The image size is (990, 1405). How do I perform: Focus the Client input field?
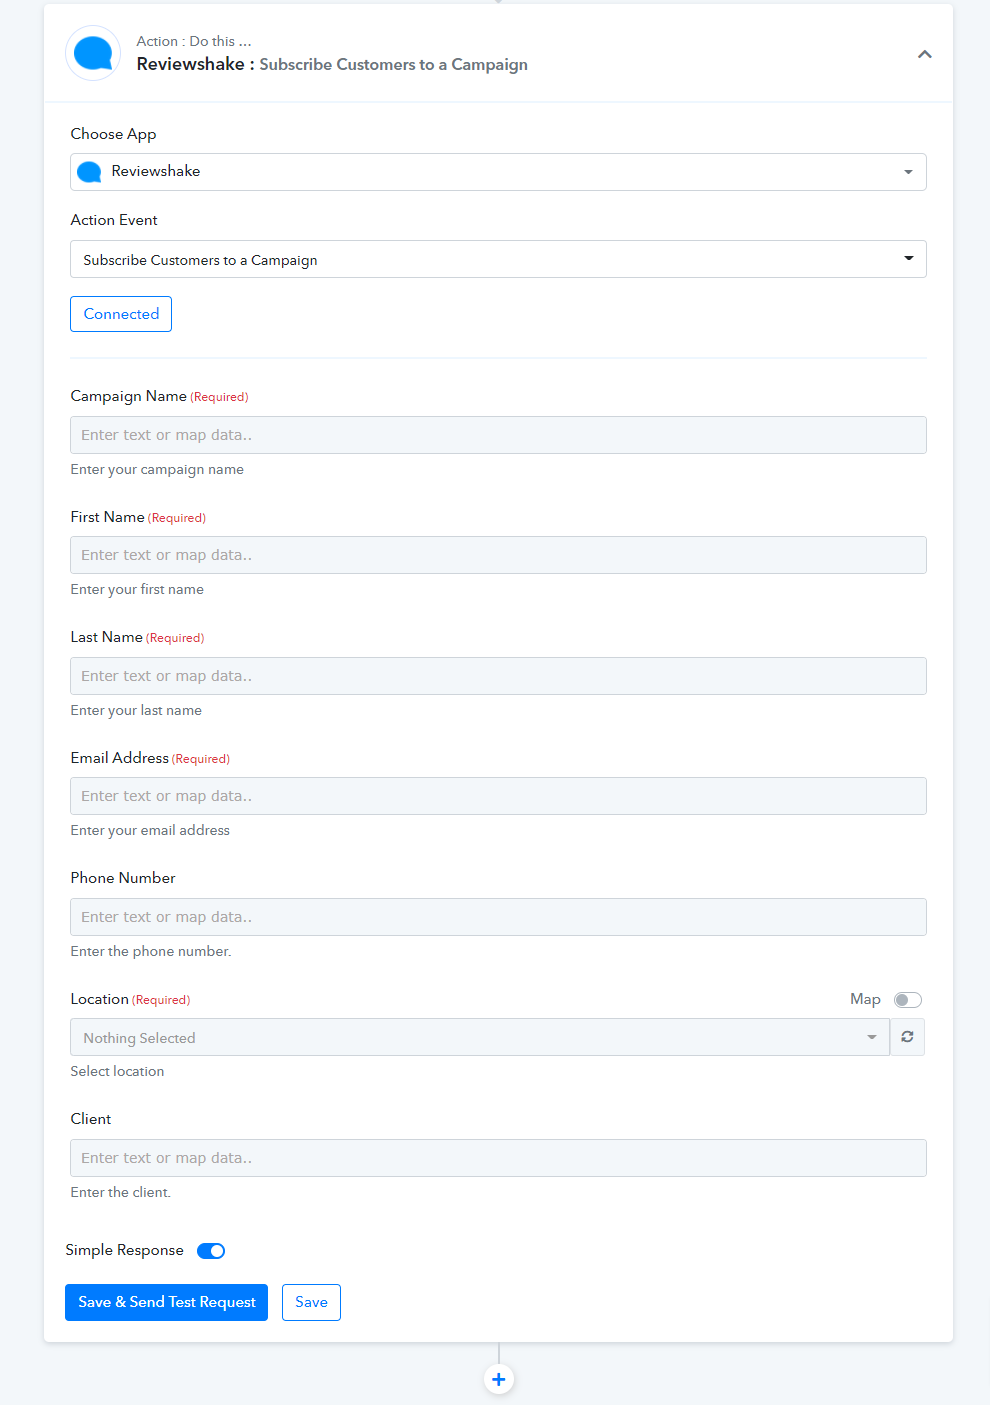point(498,1158)
